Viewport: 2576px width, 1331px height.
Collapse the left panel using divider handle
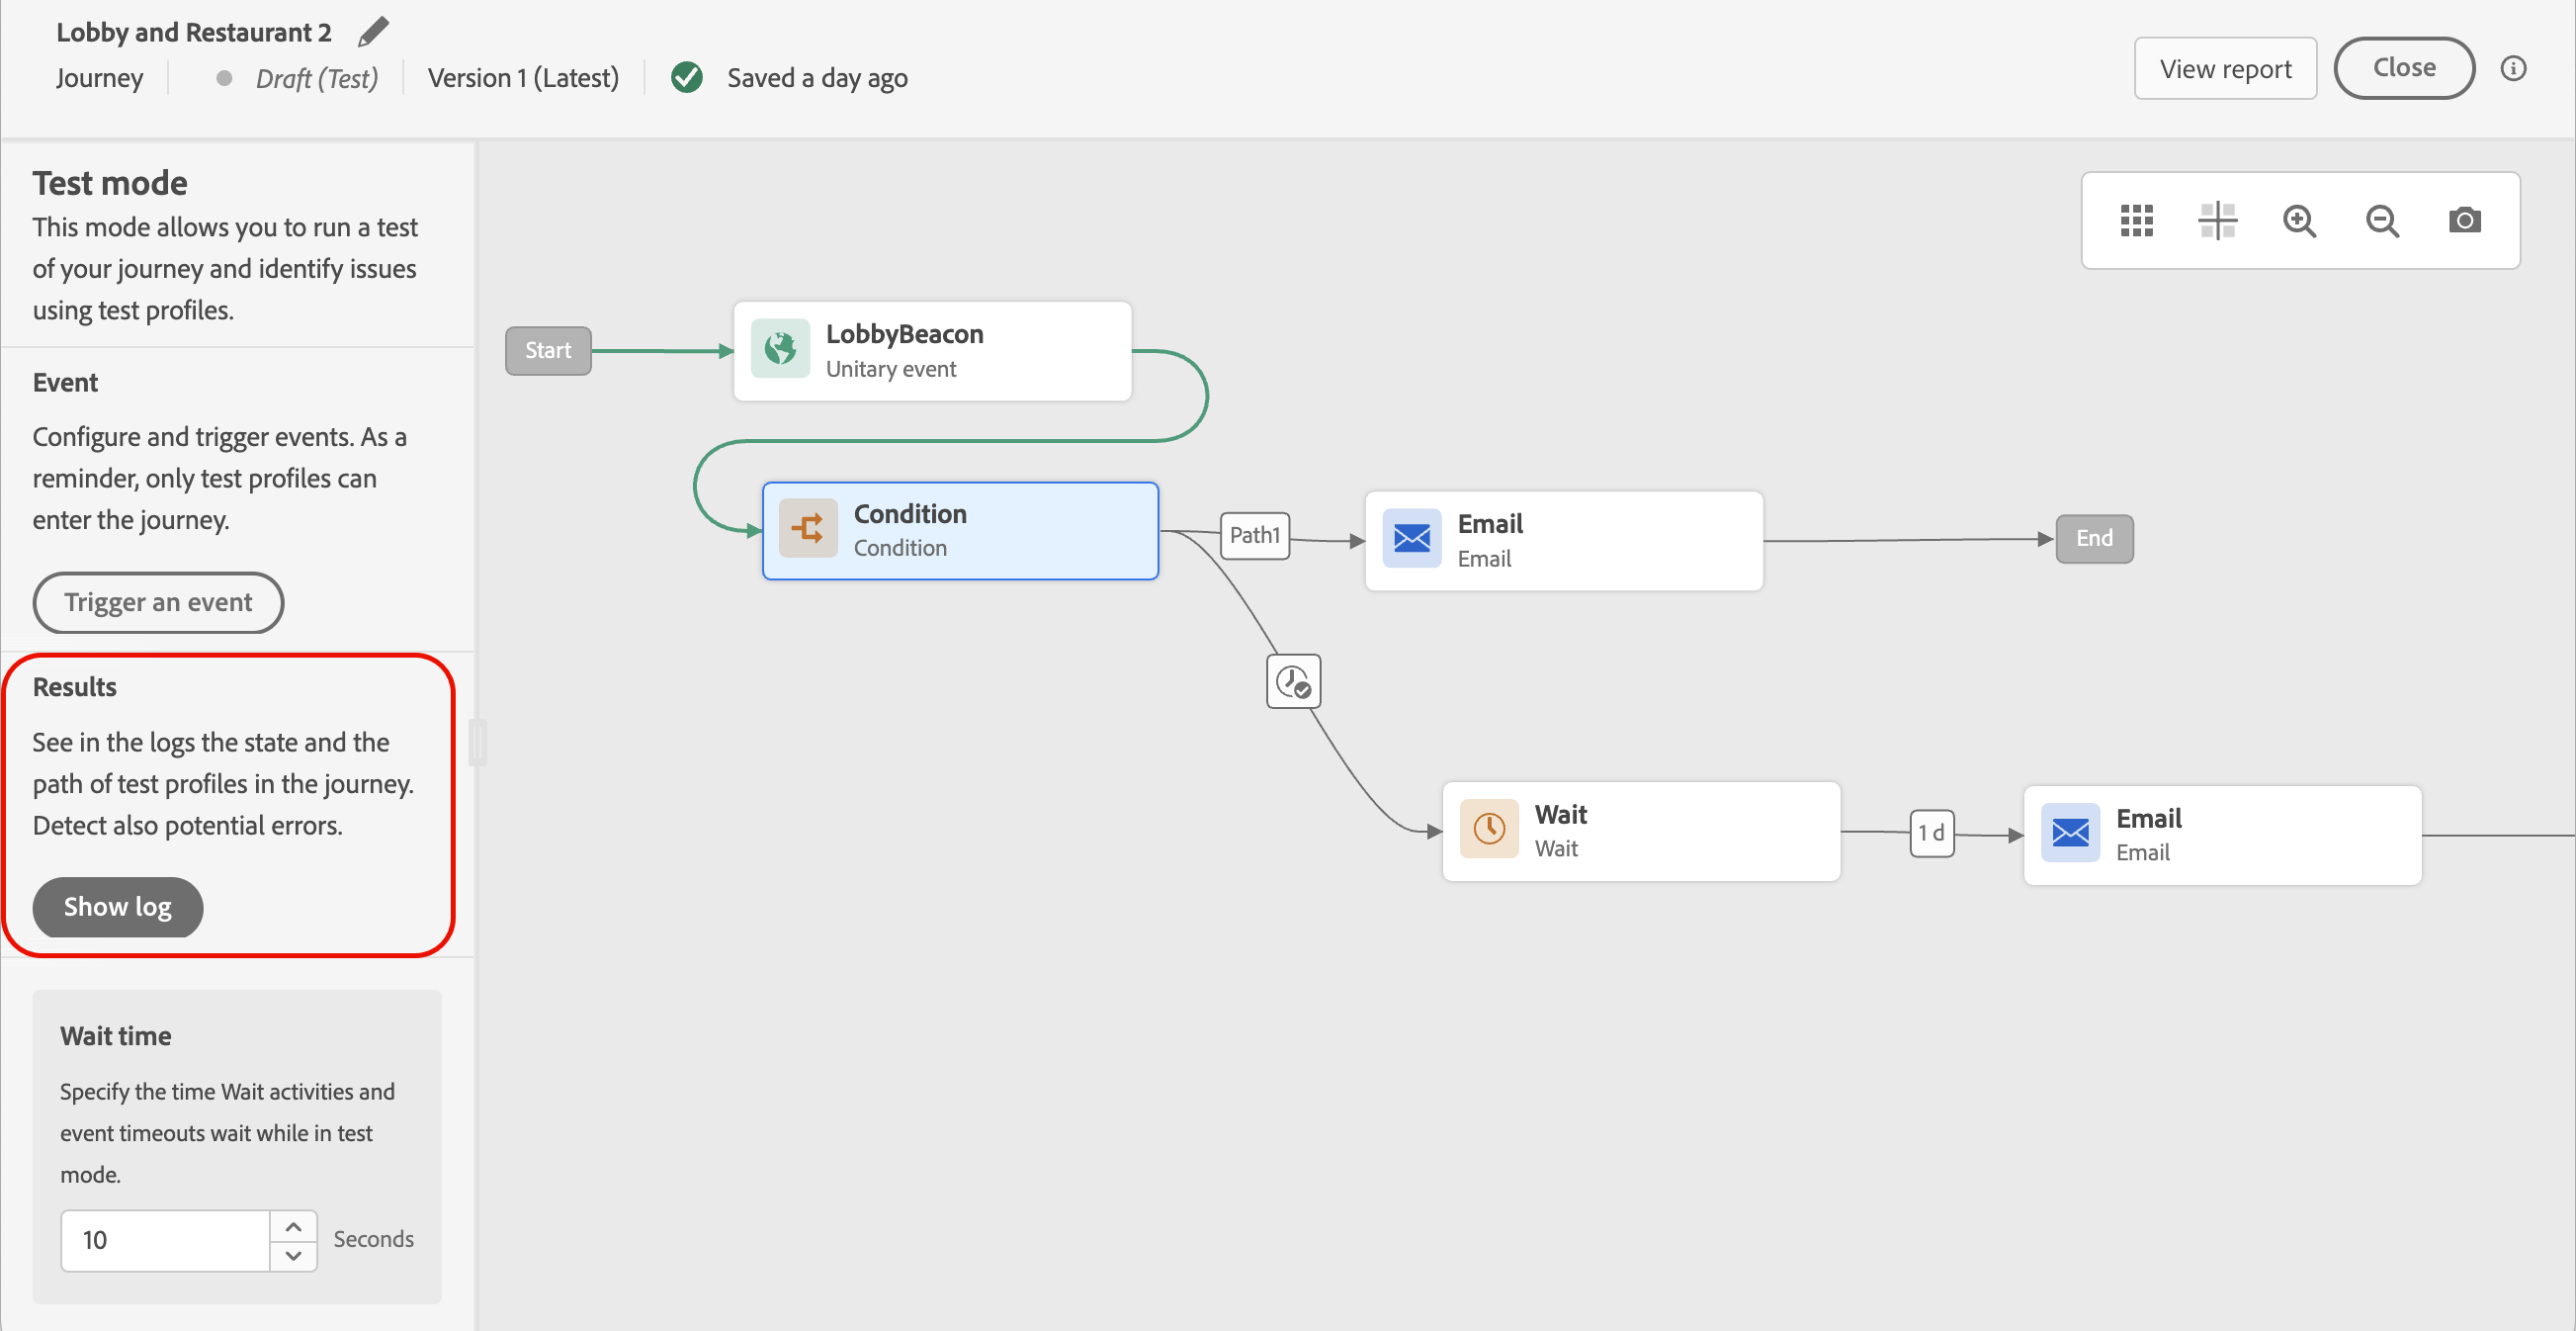478,742
